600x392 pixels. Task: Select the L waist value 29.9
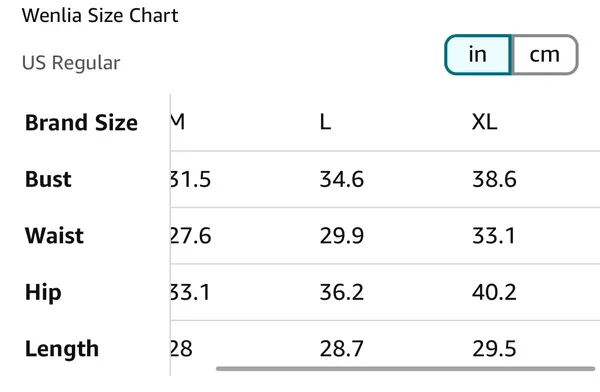[342, 235]
